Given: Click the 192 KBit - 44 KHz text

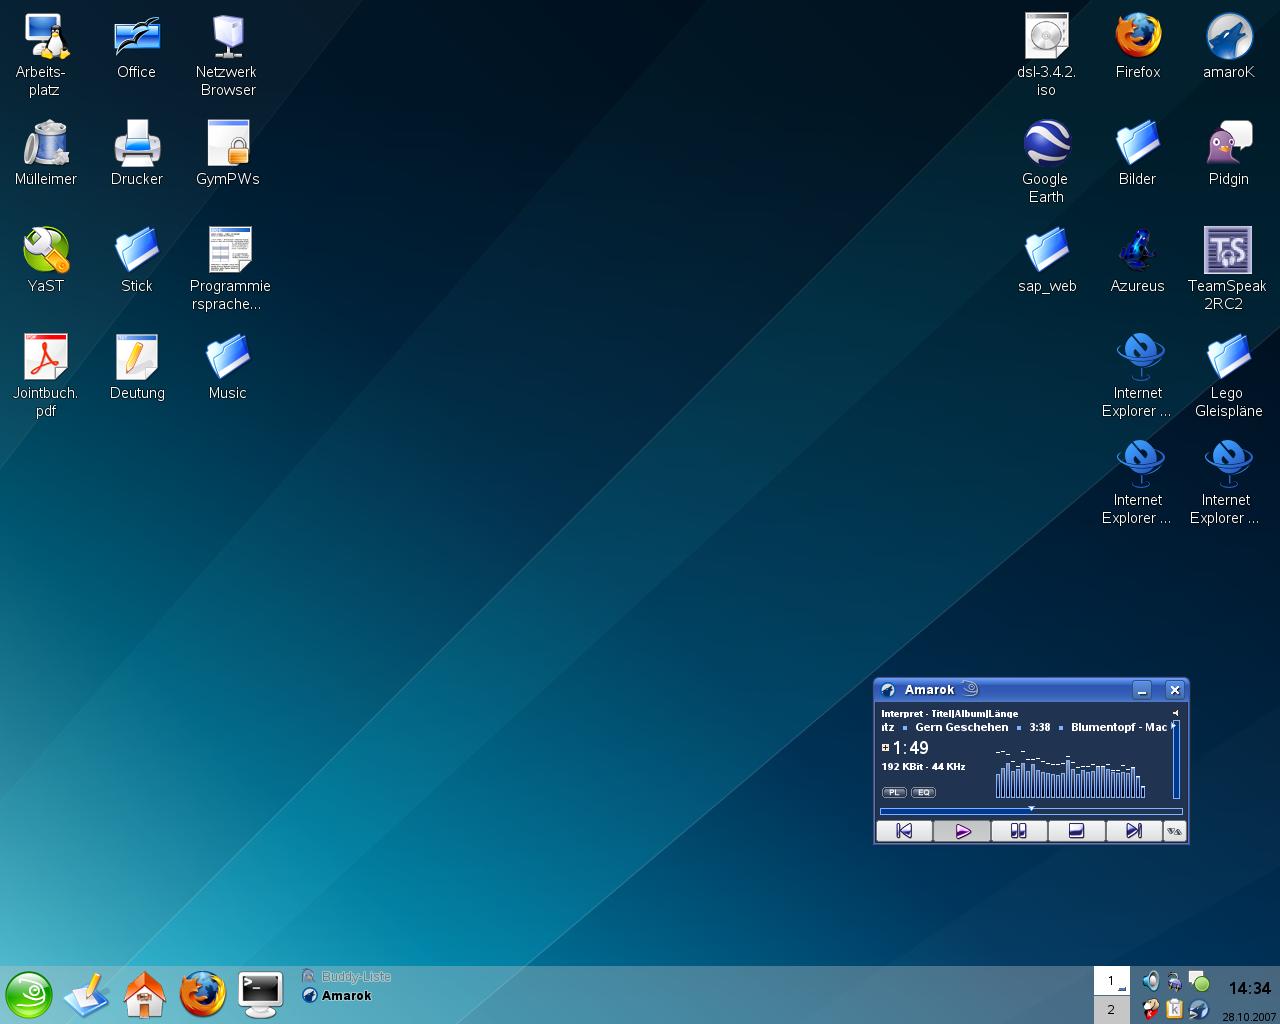Looking at the screenshot, I should pyautogui.click(x=923, y=767).
